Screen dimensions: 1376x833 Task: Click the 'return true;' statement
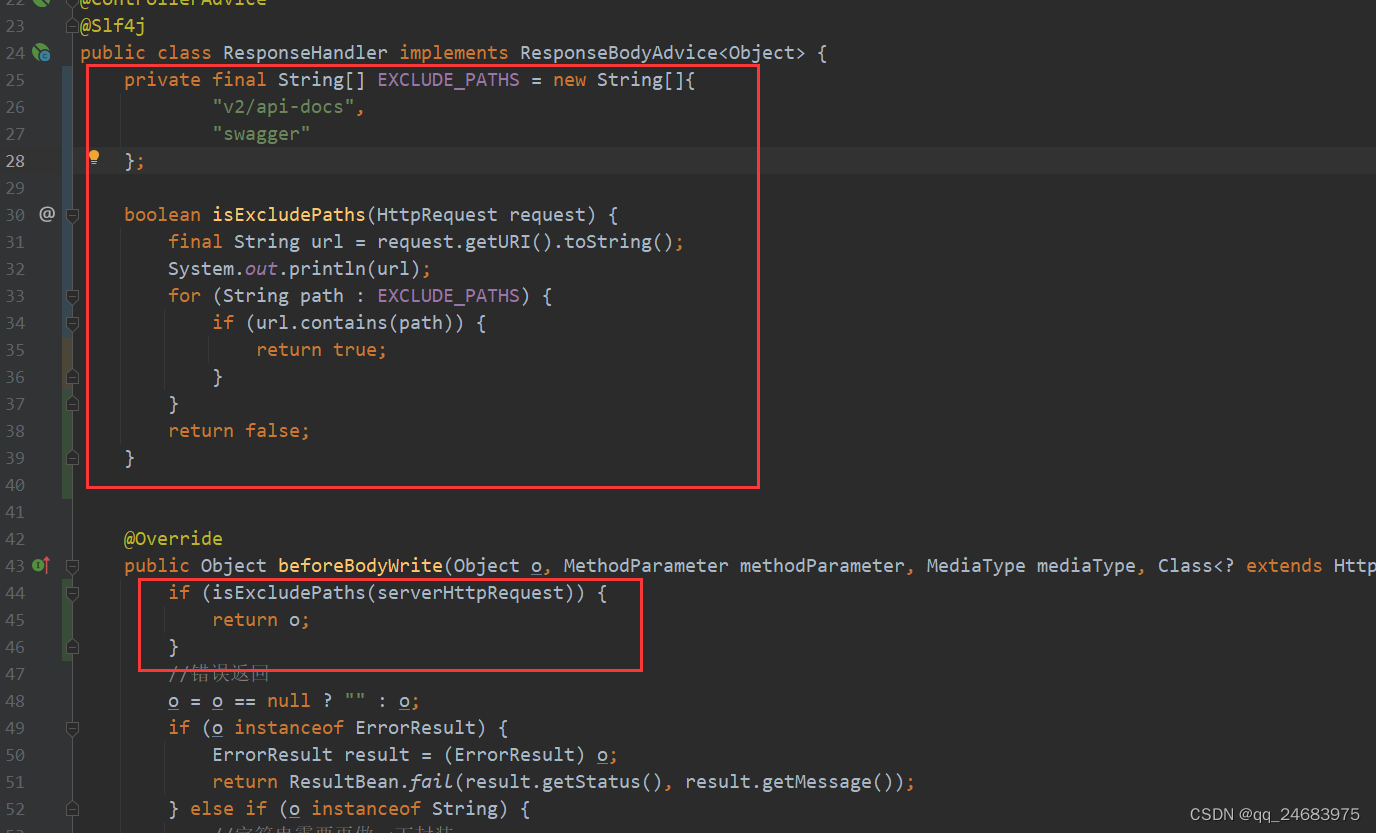(x=322, y=350)
